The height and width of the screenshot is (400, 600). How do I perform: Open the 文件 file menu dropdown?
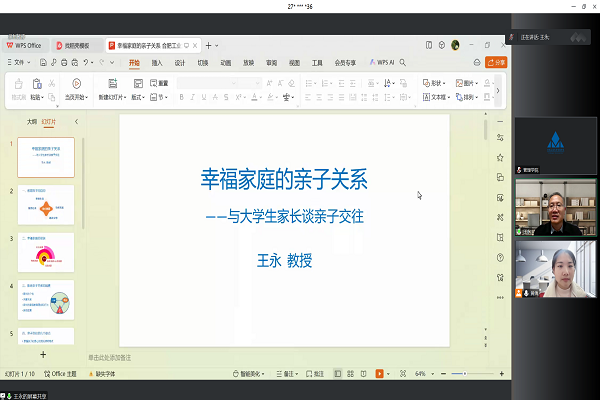click(x=20, y=62)
